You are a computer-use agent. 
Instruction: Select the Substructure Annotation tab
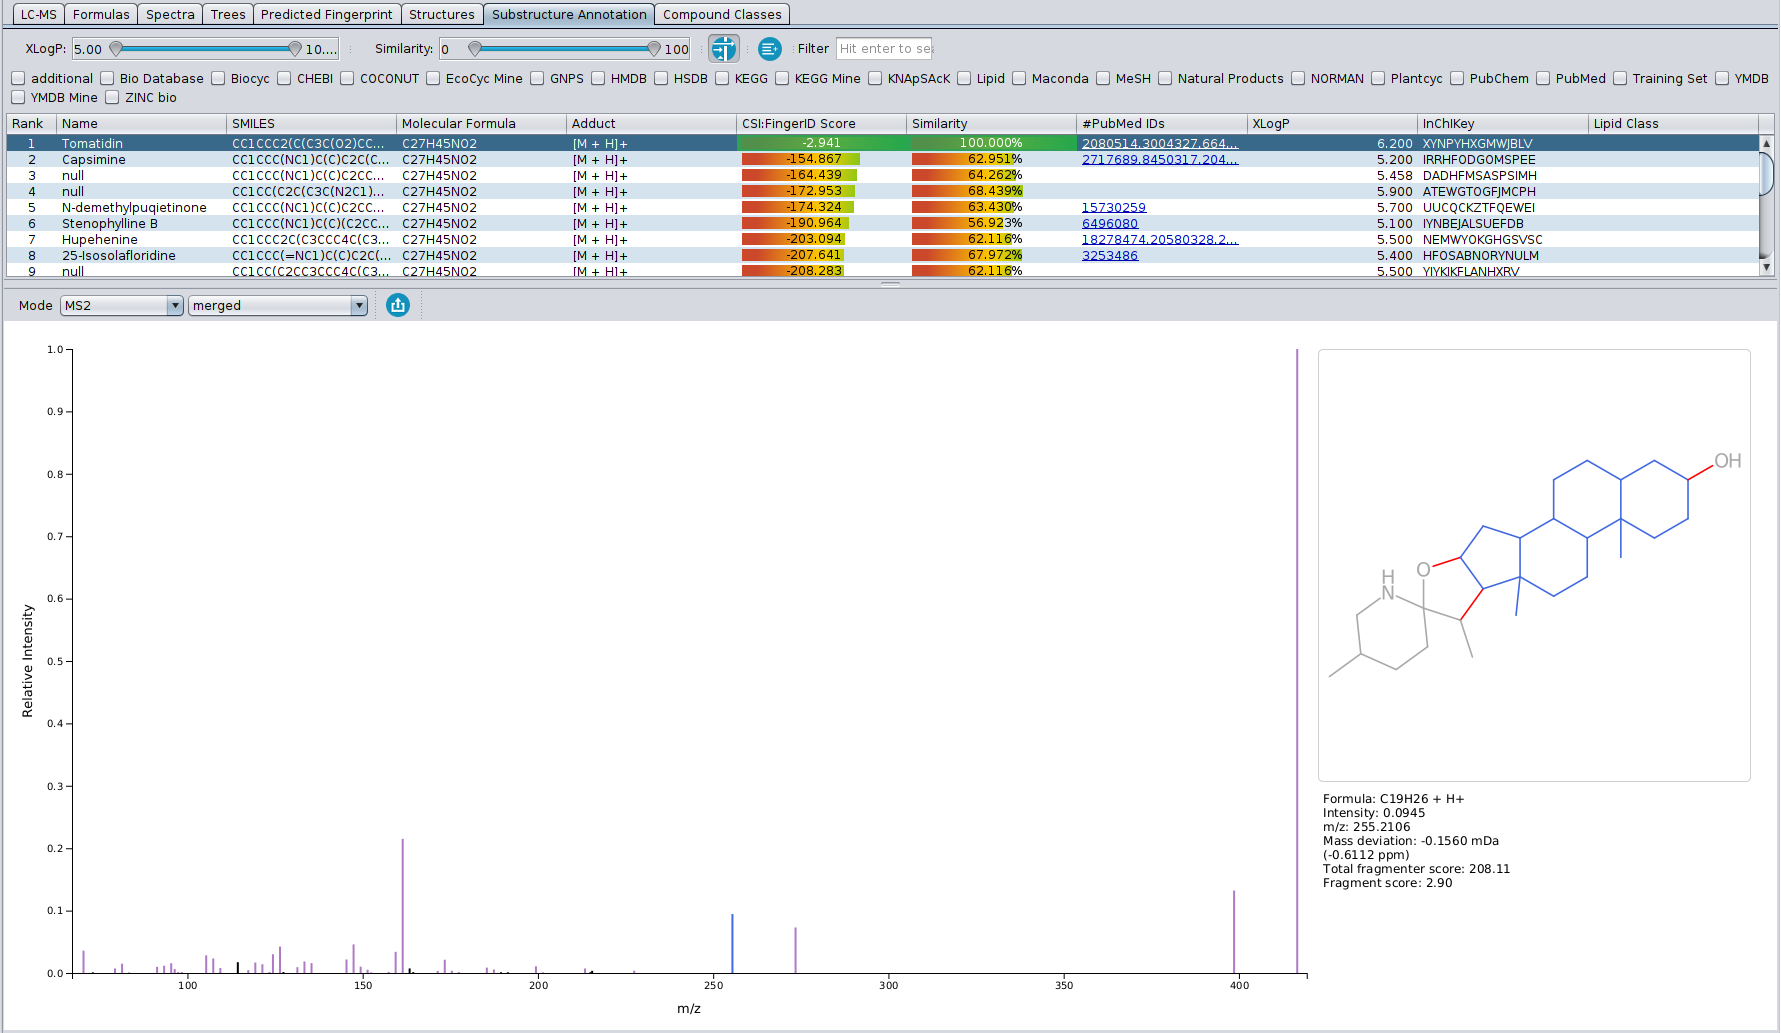(569, 14)
